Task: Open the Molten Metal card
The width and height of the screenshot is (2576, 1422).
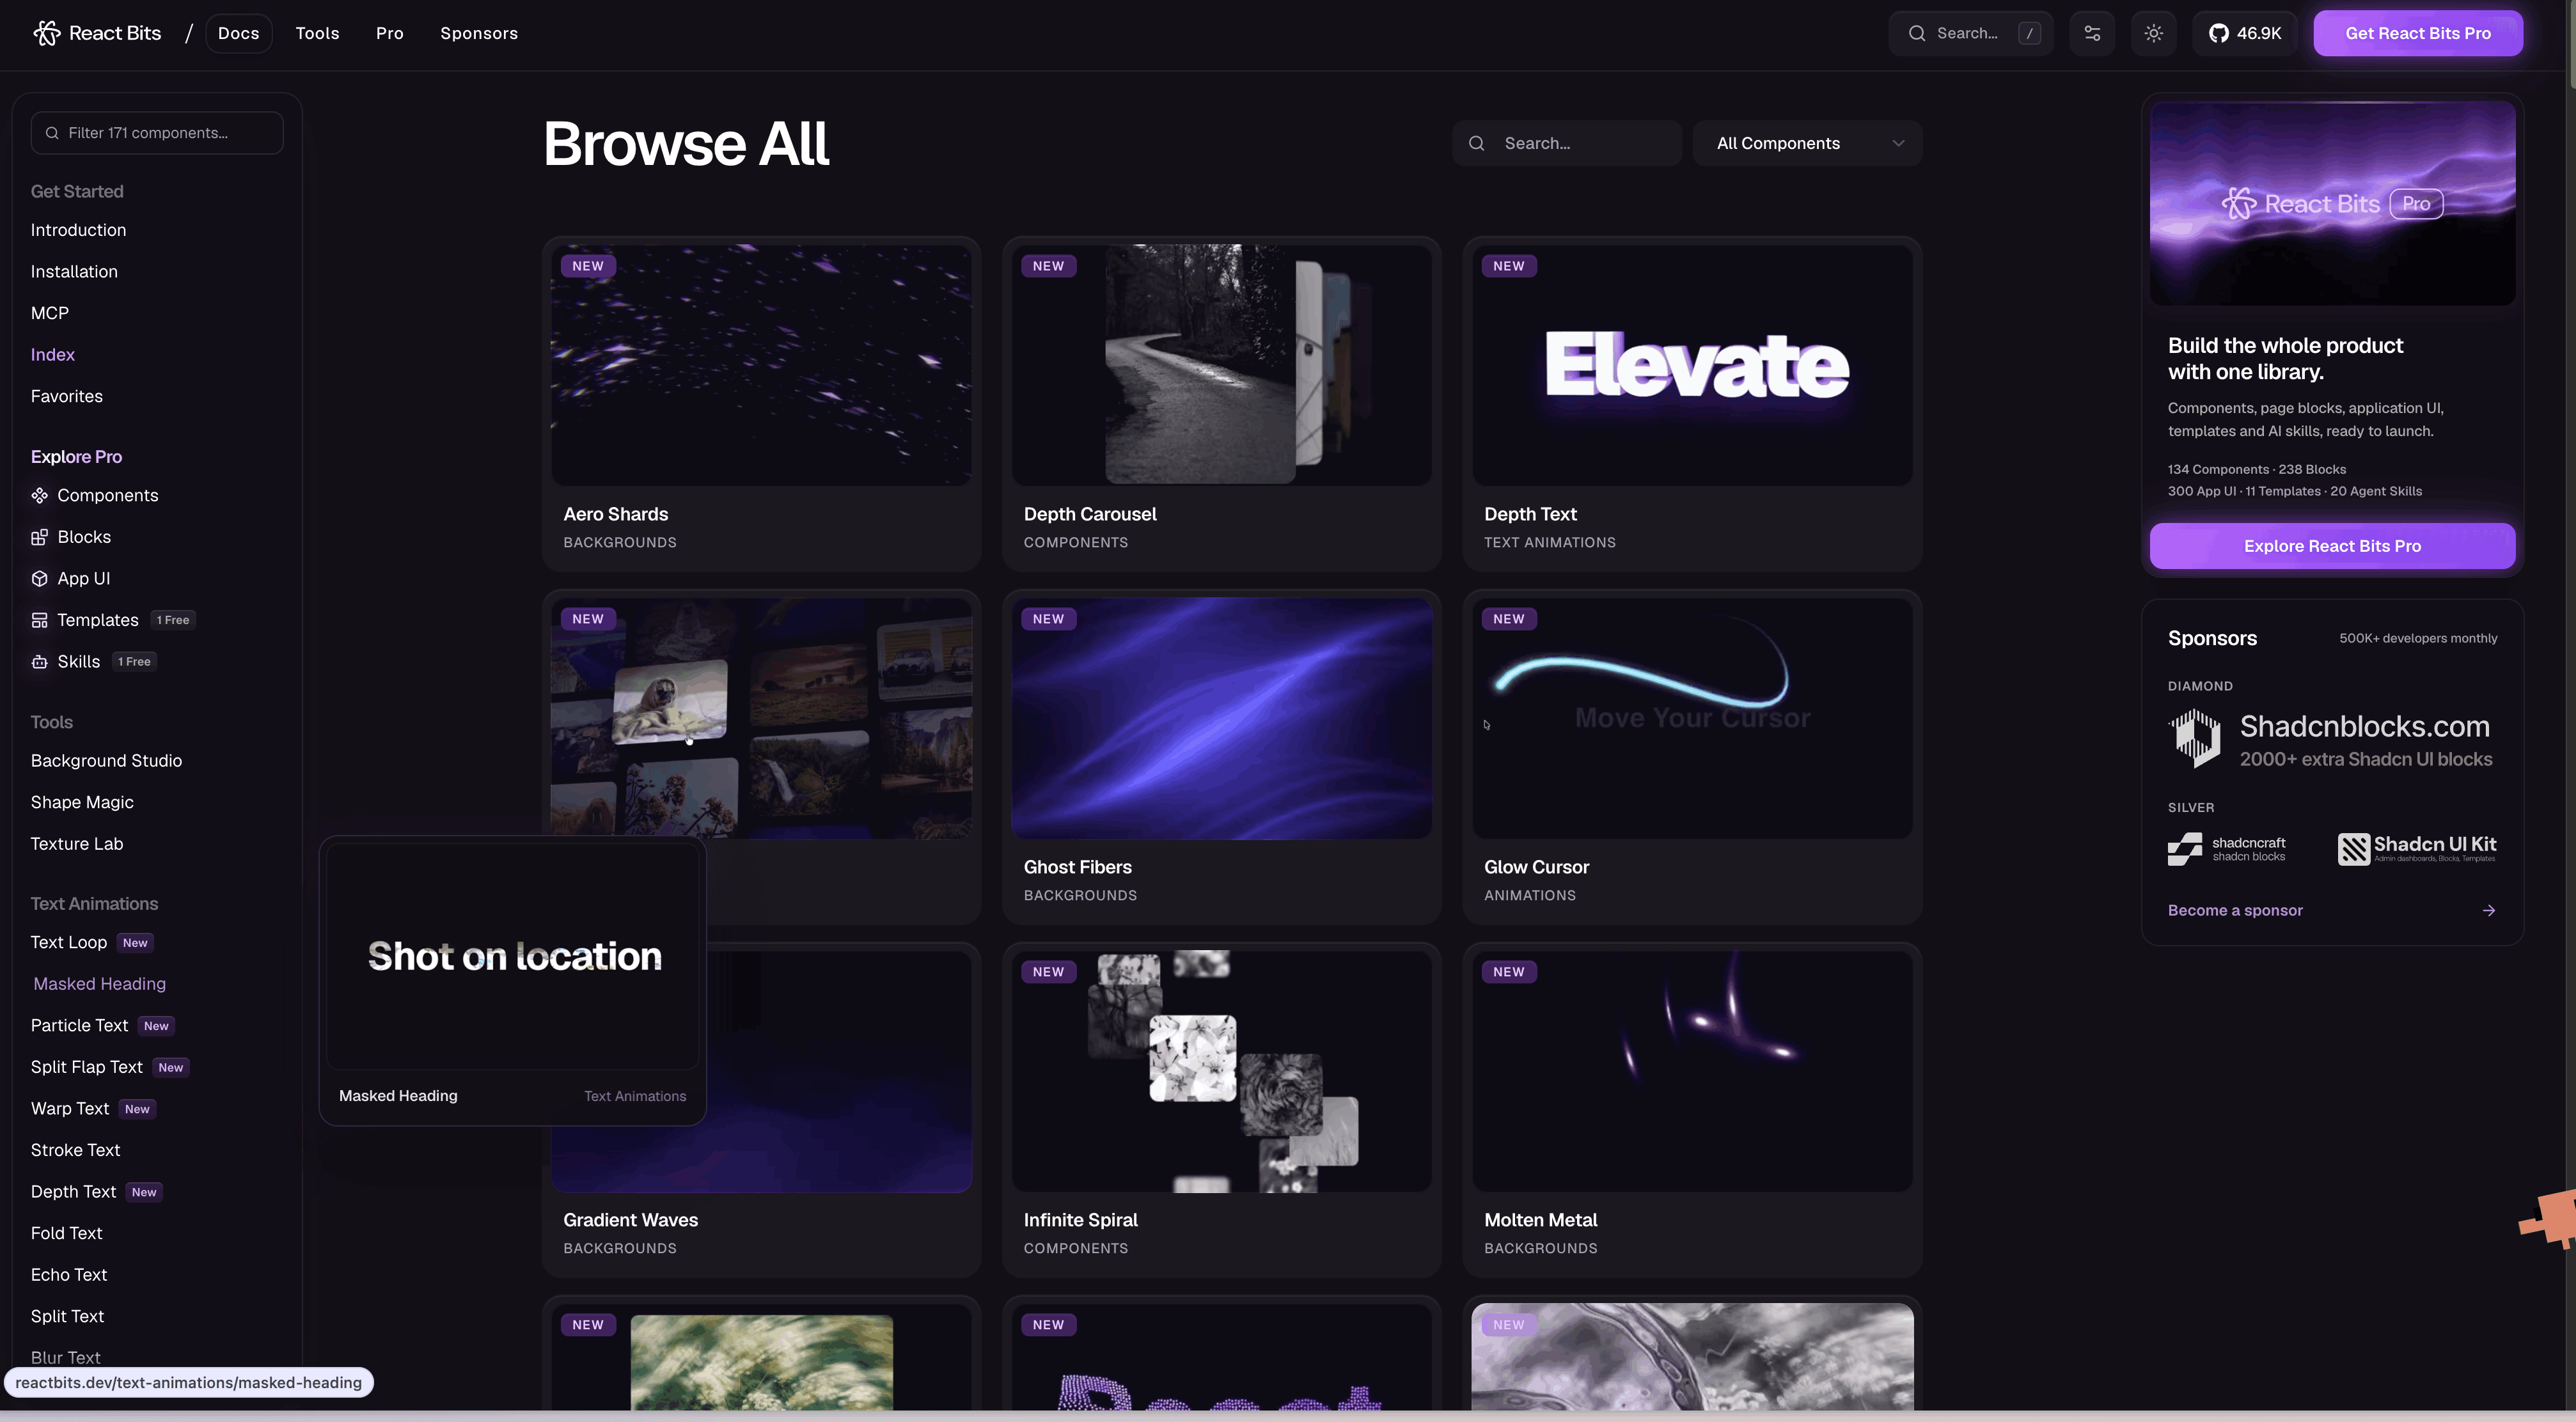Action: point(1692,1109)
